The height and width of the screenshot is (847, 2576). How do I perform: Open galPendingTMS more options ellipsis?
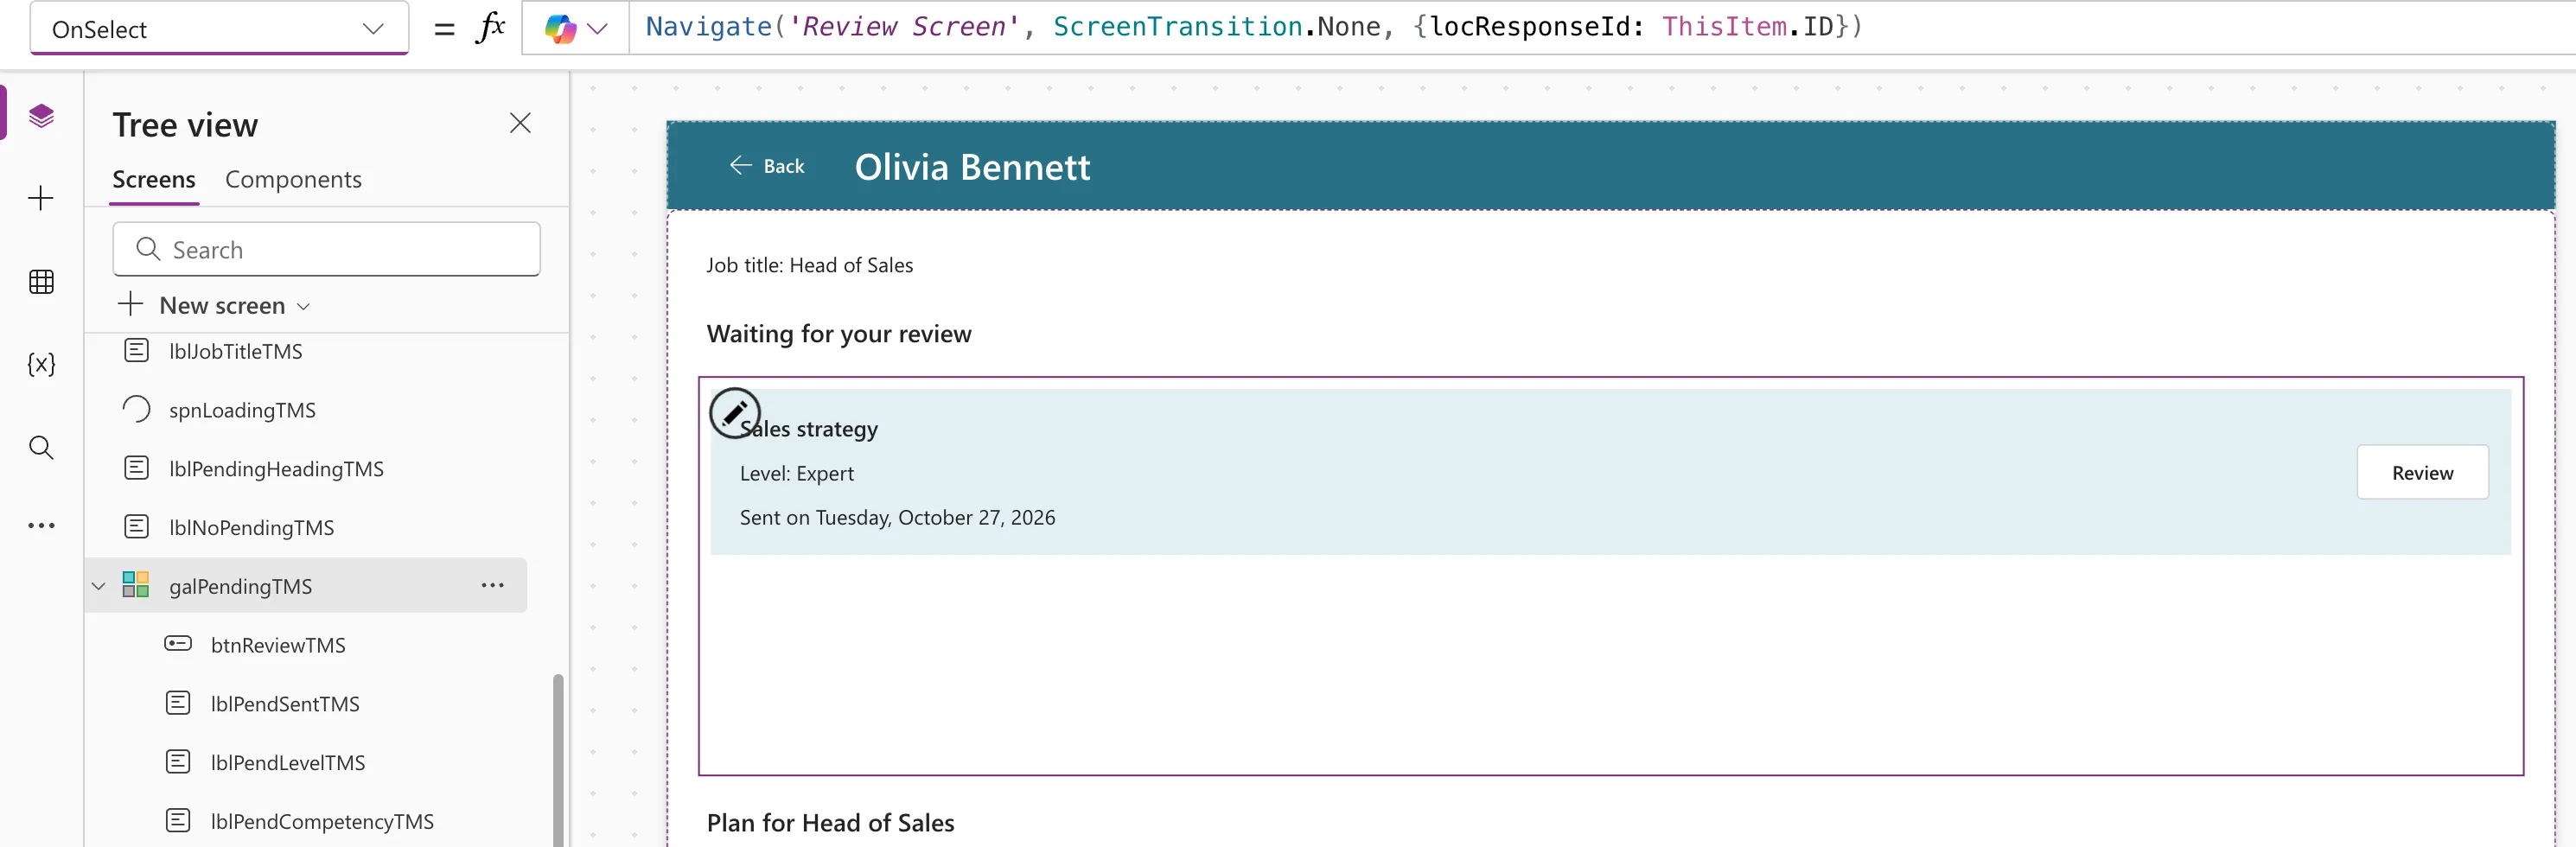(493, 585)
